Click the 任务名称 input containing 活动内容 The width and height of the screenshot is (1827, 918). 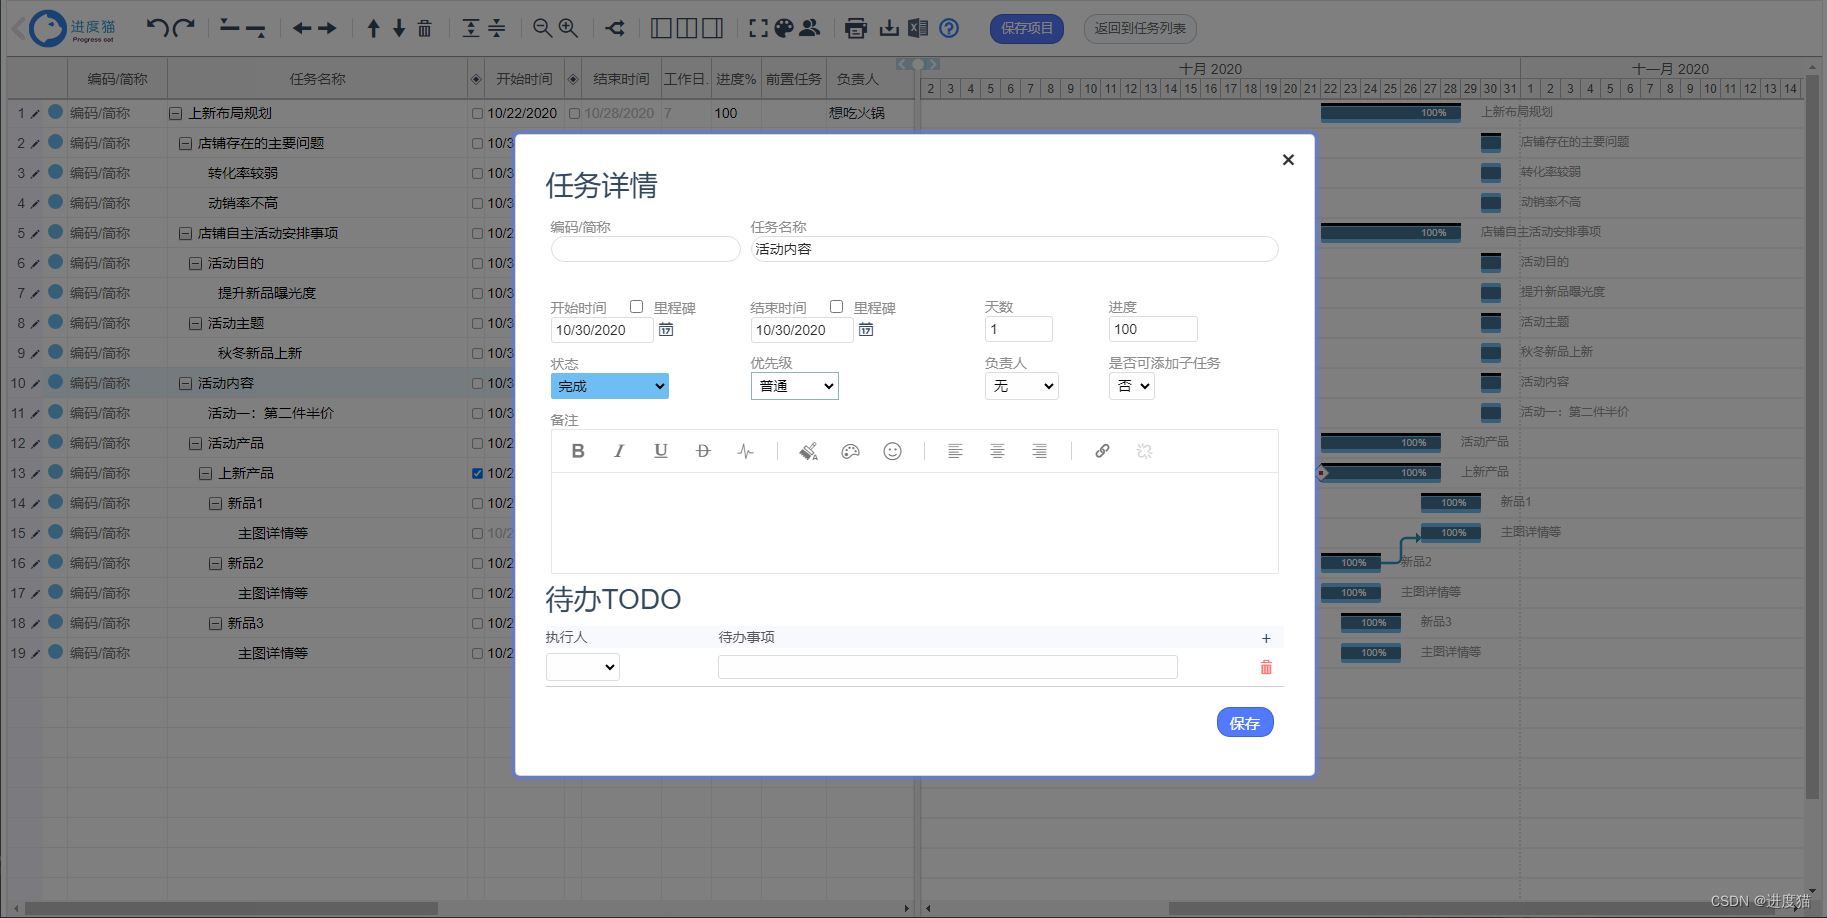click(x=1014, y=249)
